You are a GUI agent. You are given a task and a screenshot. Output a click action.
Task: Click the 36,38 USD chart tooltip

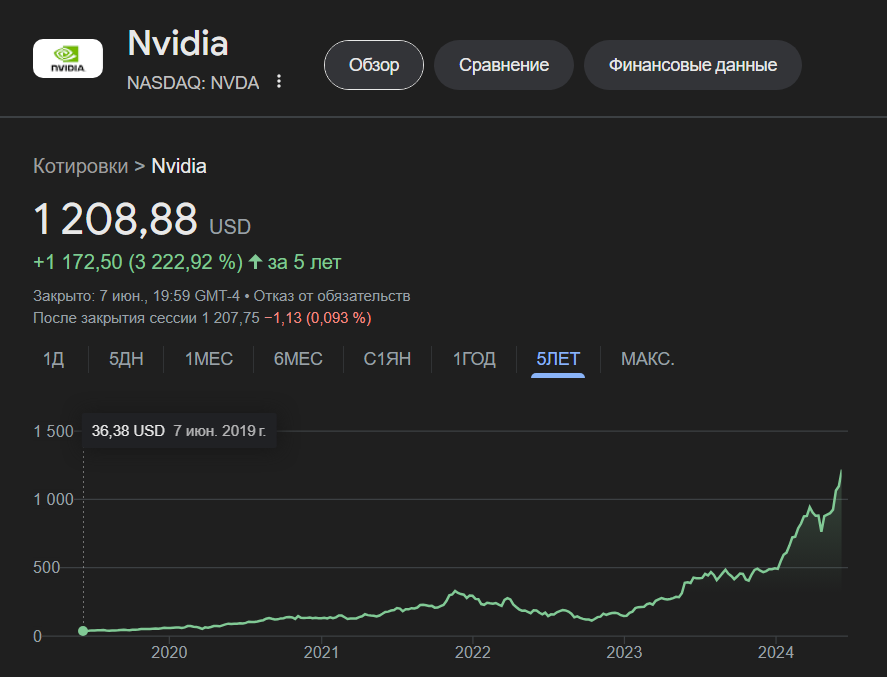[179, 431]
